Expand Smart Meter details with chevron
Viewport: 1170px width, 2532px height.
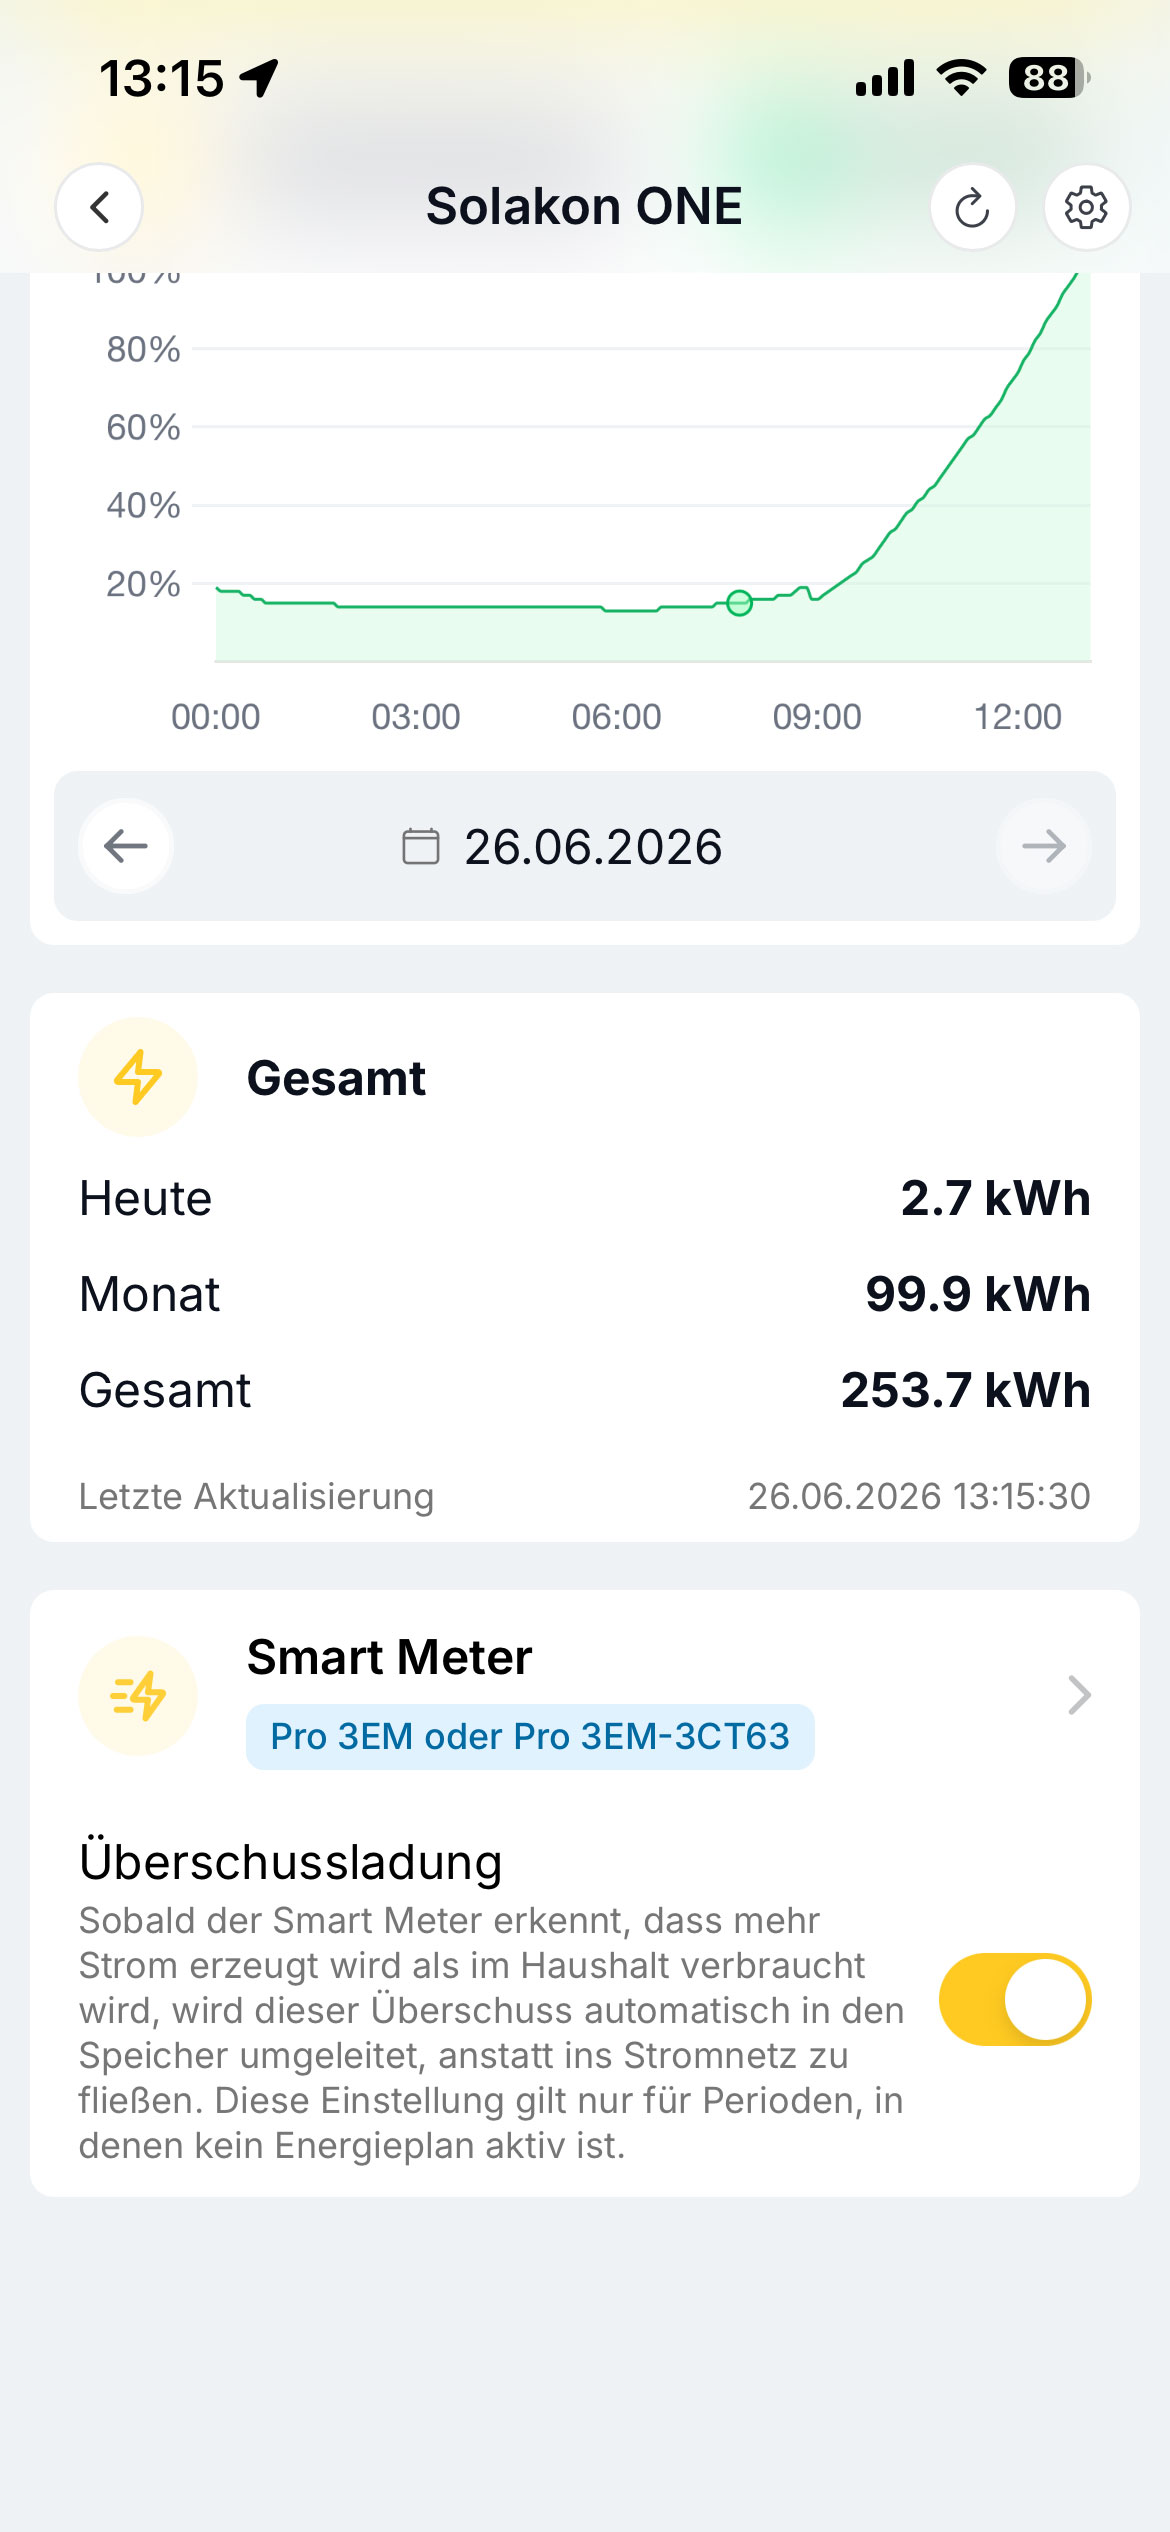tap(1078, 1695)
